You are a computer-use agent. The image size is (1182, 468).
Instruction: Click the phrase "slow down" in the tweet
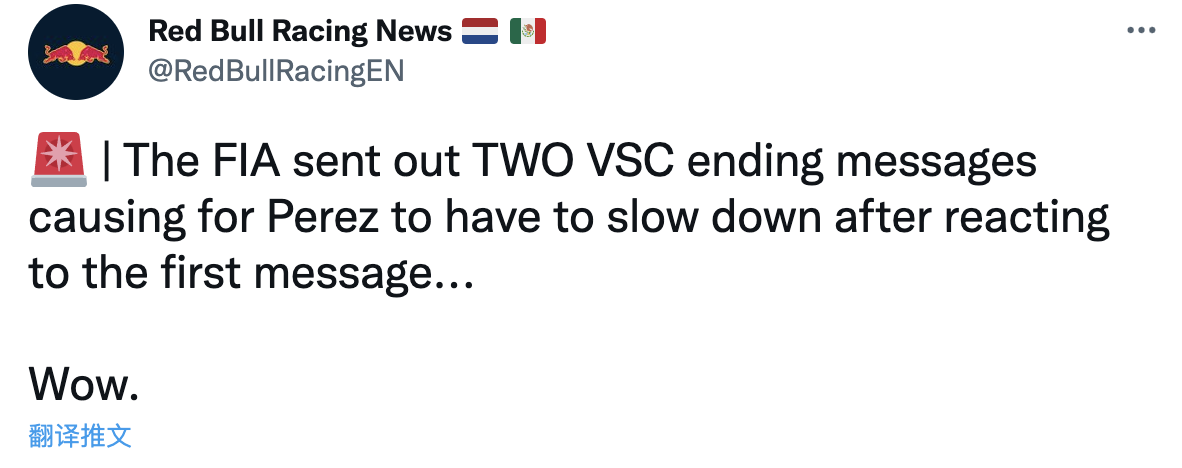(712, 218)
